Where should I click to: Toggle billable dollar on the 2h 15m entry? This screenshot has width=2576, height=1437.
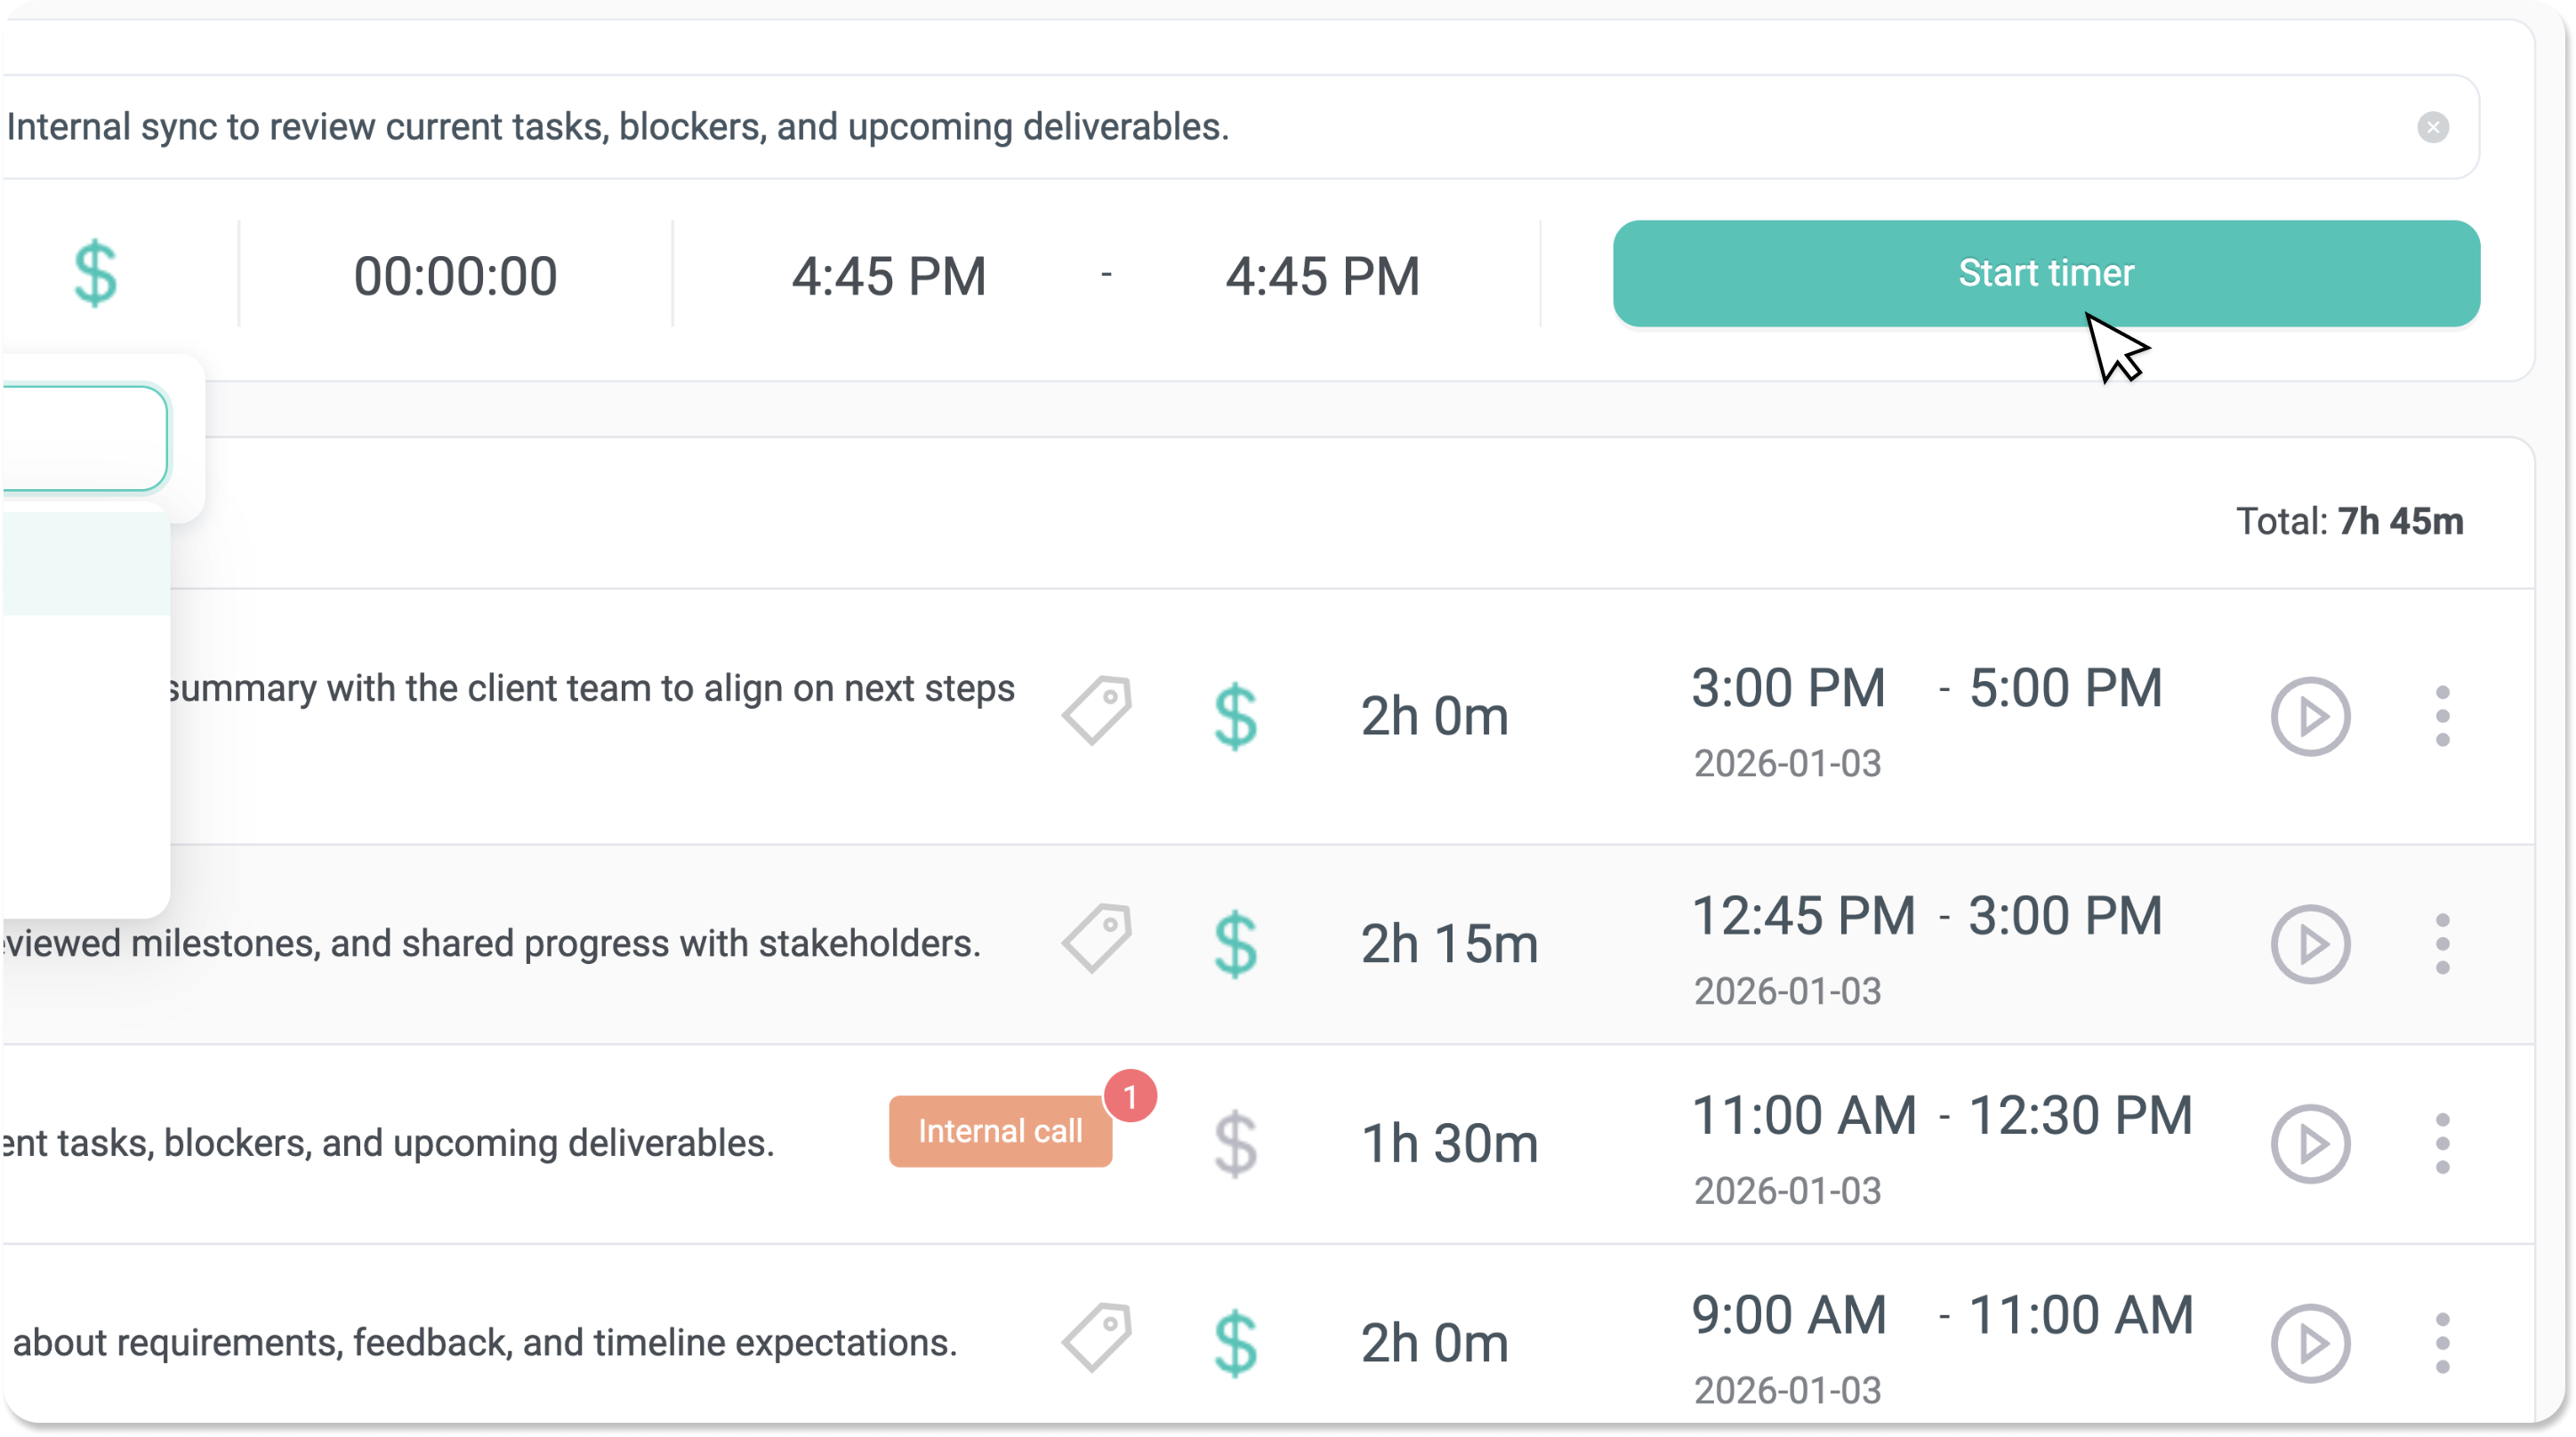(1235, 944)
